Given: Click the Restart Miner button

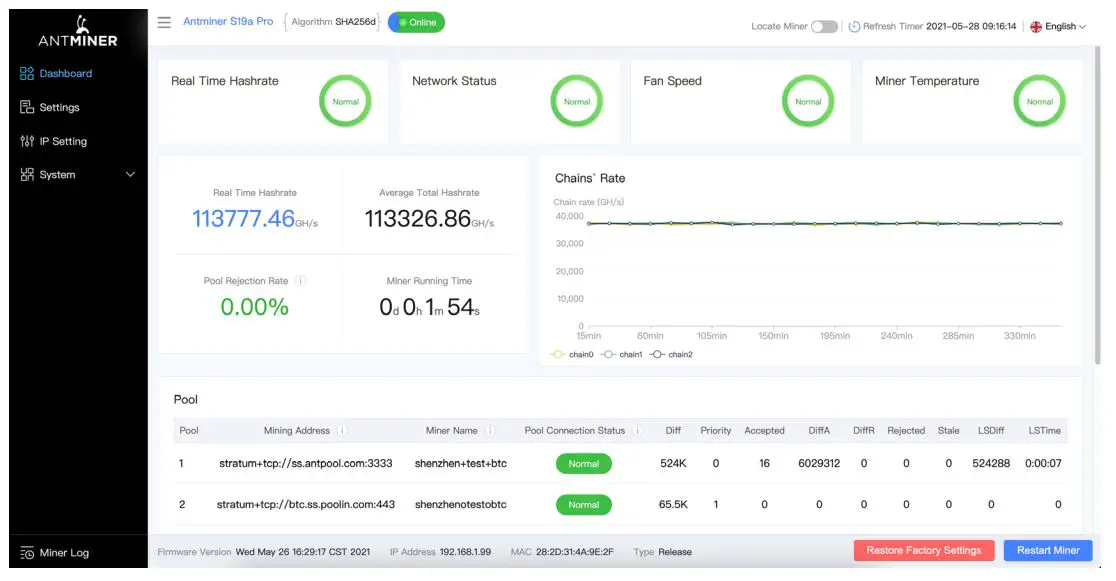Looking at the screenshot, I should pyautogui.click(x=1047, y=551).
